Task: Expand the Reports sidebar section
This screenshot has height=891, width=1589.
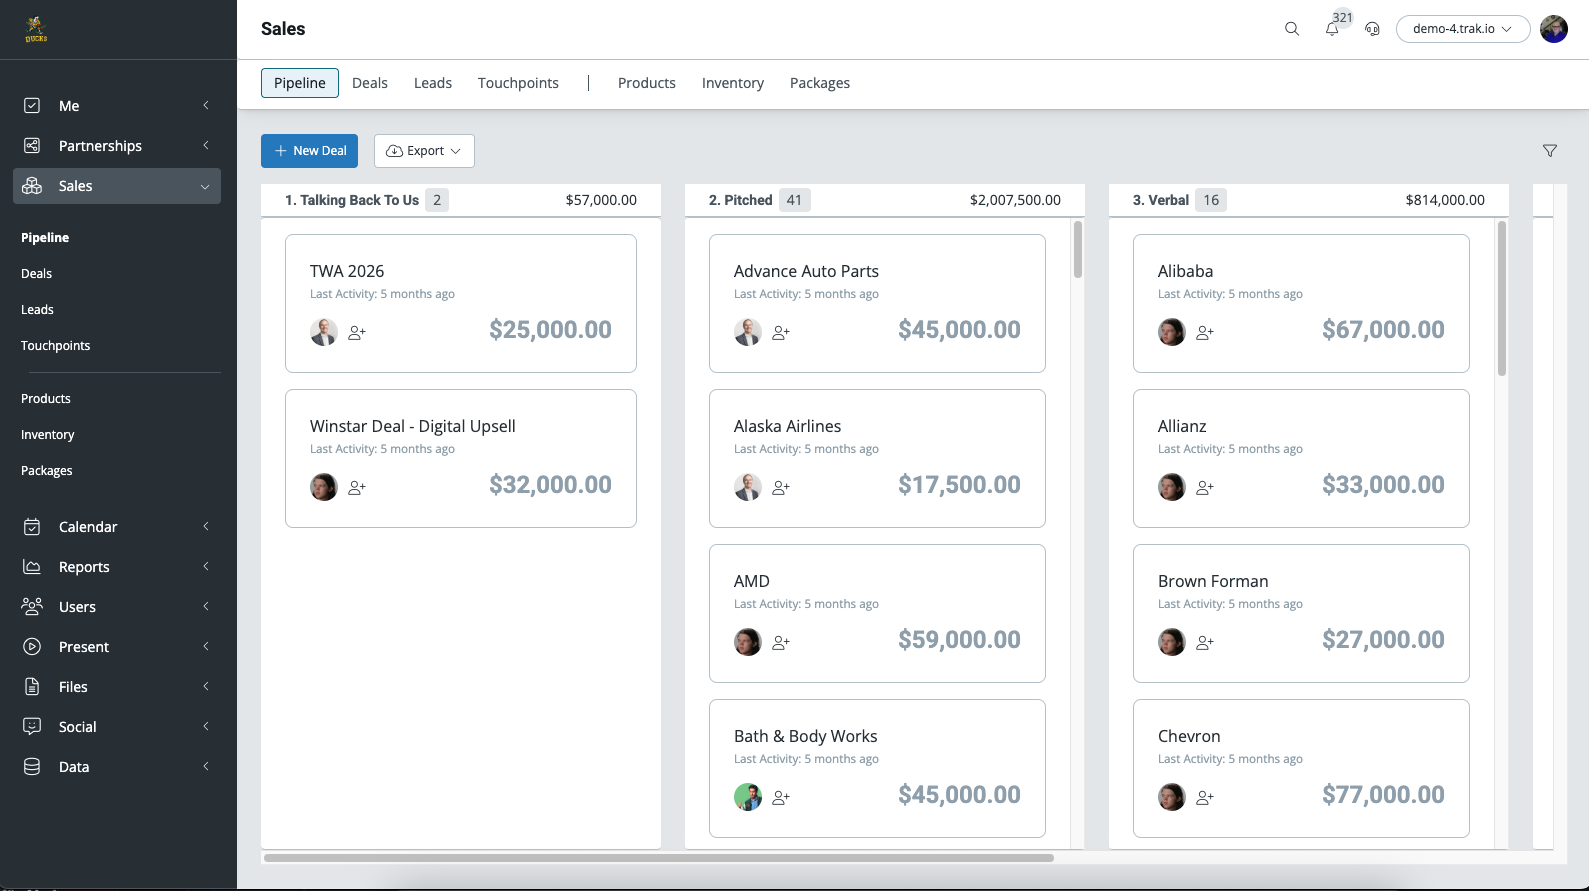Action: pos(206,567)
